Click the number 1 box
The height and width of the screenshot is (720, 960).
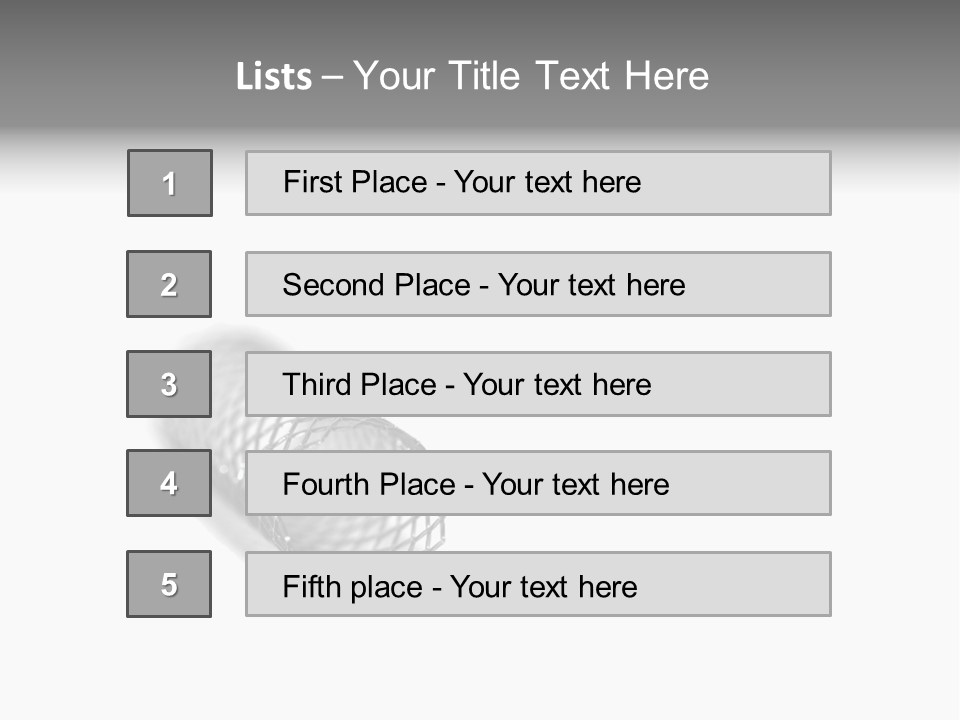[x=170, y=183]
